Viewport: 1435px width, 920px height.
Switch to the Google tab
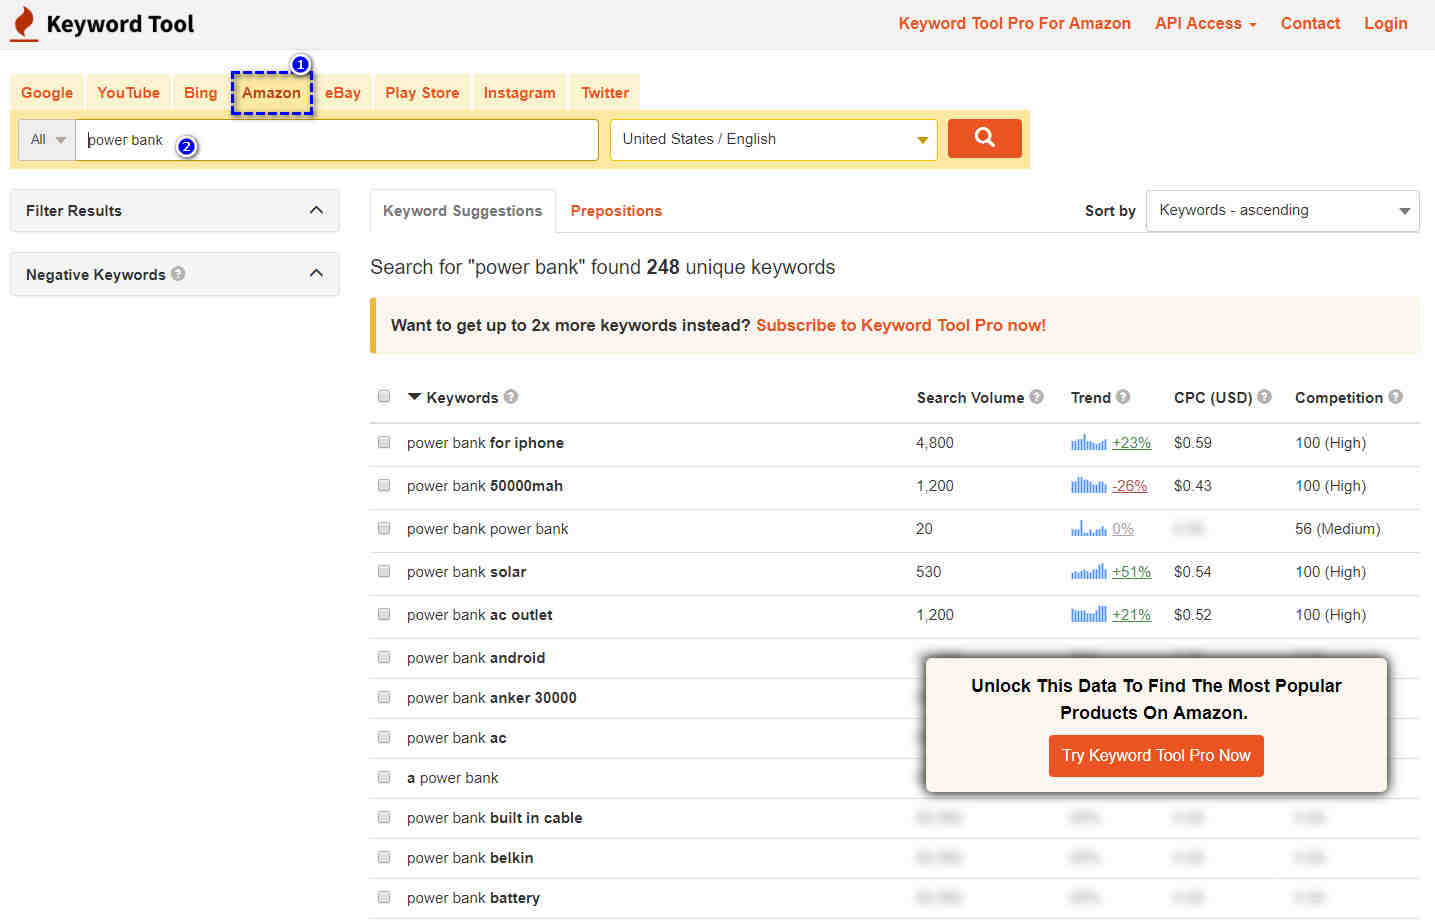click(47, 92)
